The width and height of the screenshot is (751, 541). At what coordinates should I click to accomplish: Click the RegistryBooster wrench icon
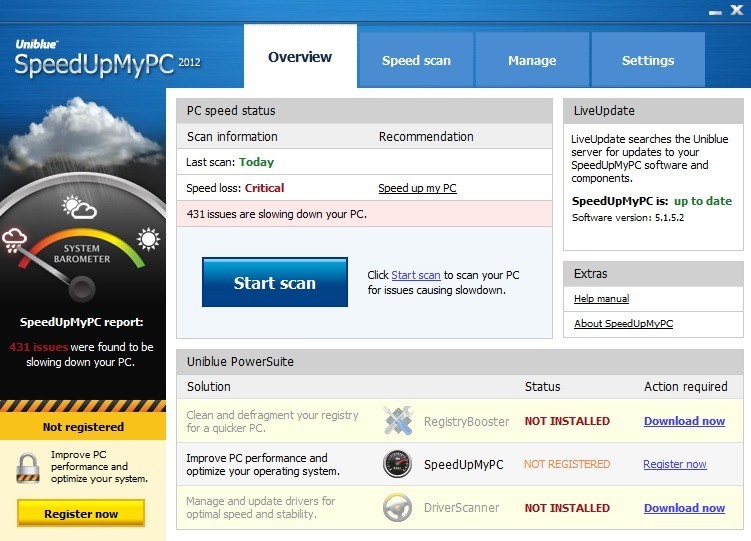click(x=397, y=421)
